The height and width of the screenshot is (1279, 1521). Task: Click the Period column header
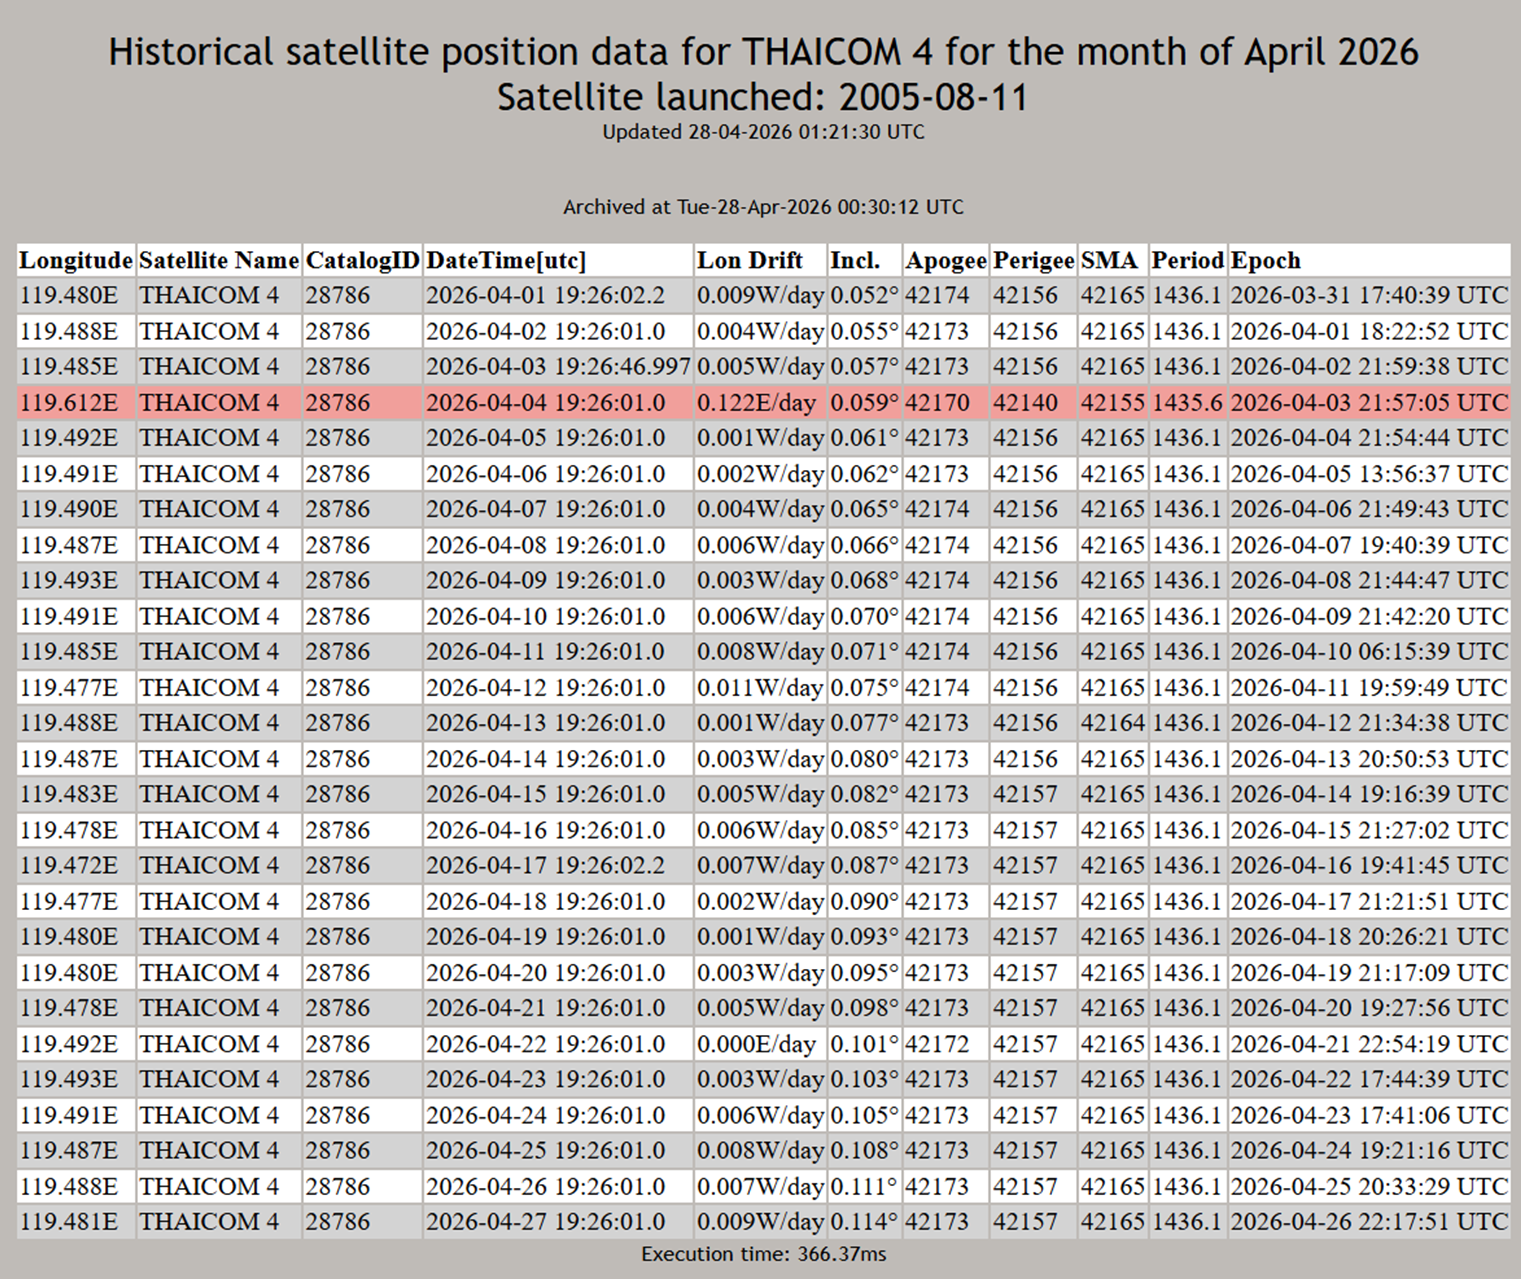click(x=1187, y=261)
